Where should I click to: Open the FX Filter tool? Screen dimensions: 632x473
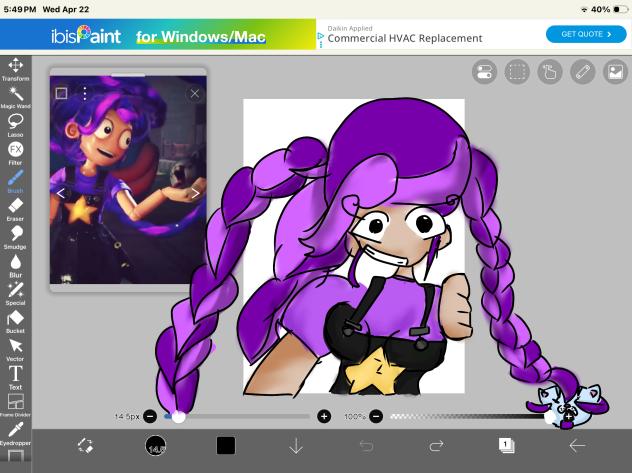[15, 154]
